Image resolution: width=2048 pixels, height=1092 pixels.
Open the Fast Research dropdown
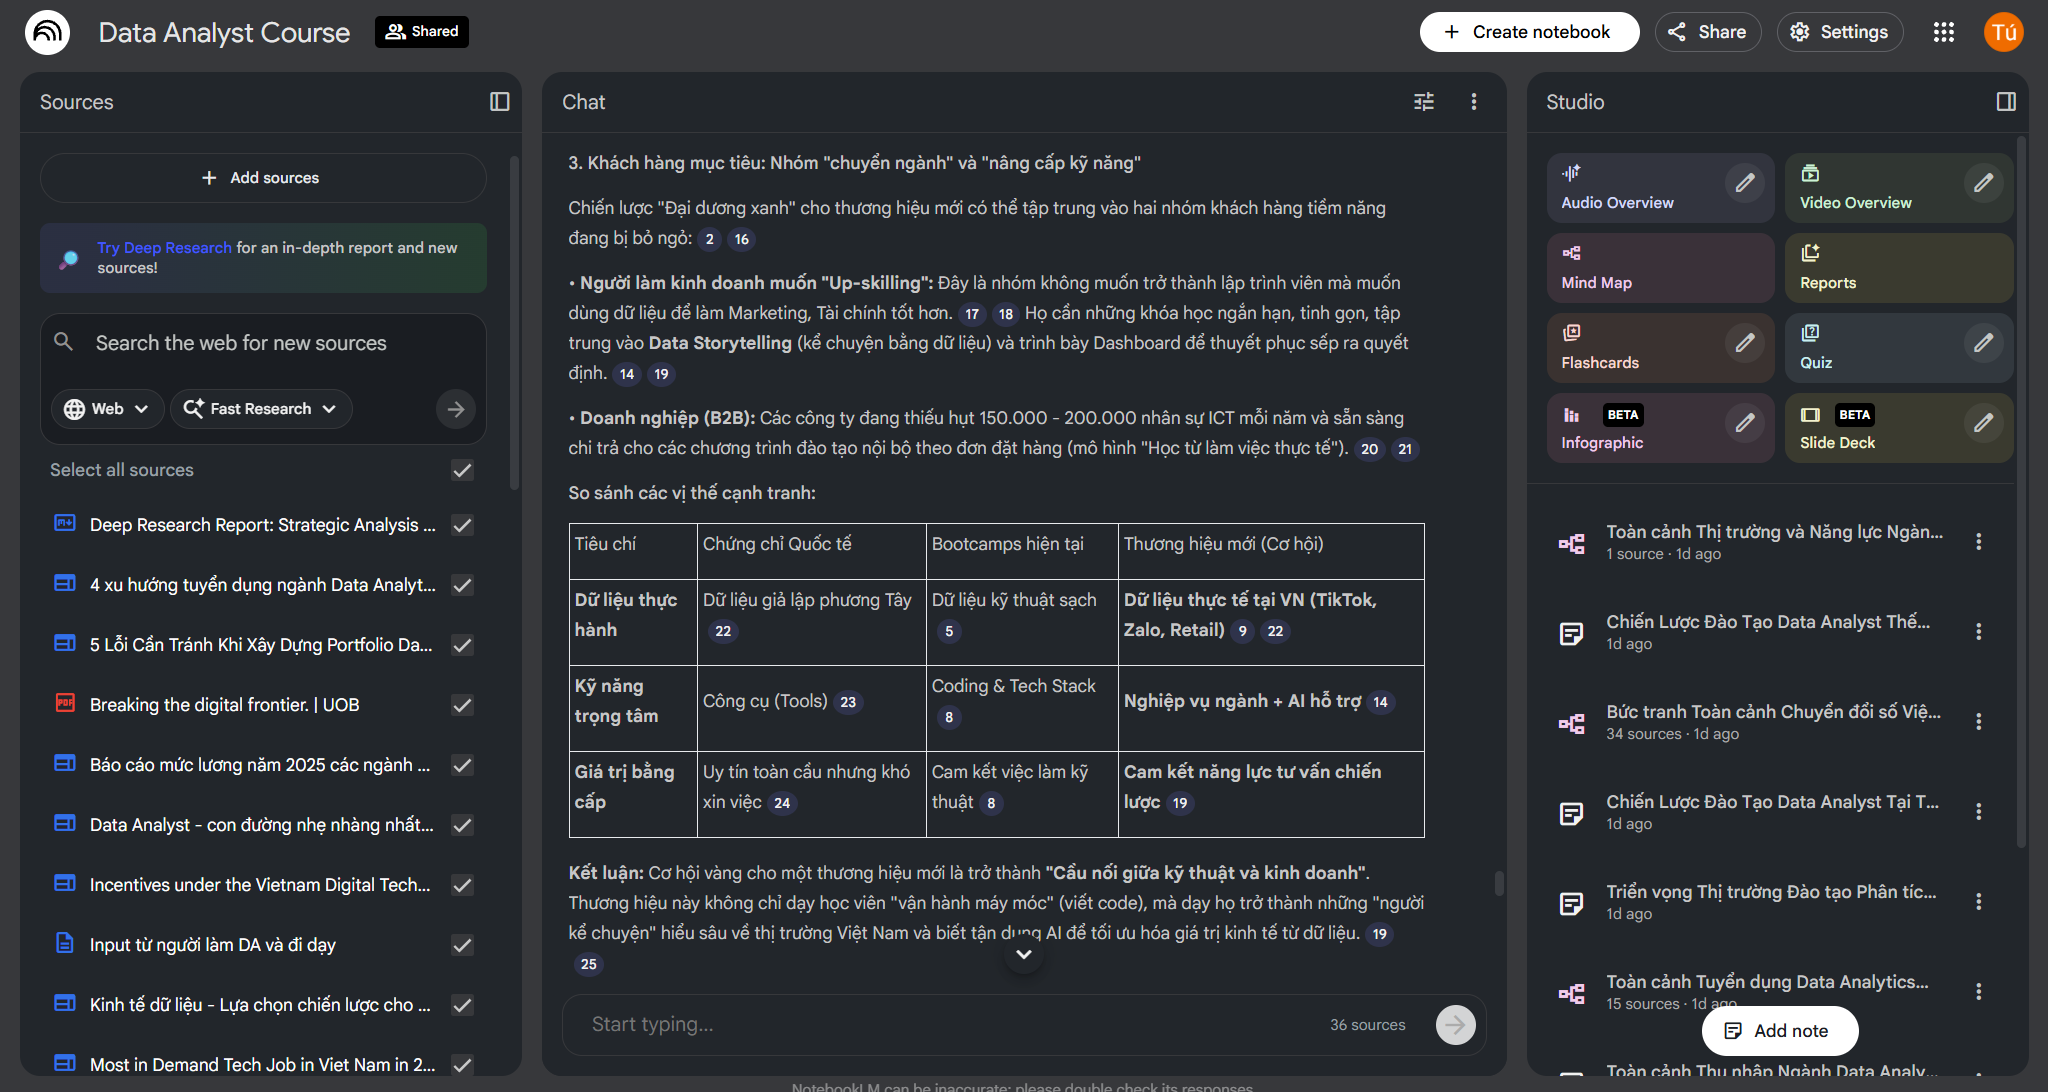tap(261, 409)
